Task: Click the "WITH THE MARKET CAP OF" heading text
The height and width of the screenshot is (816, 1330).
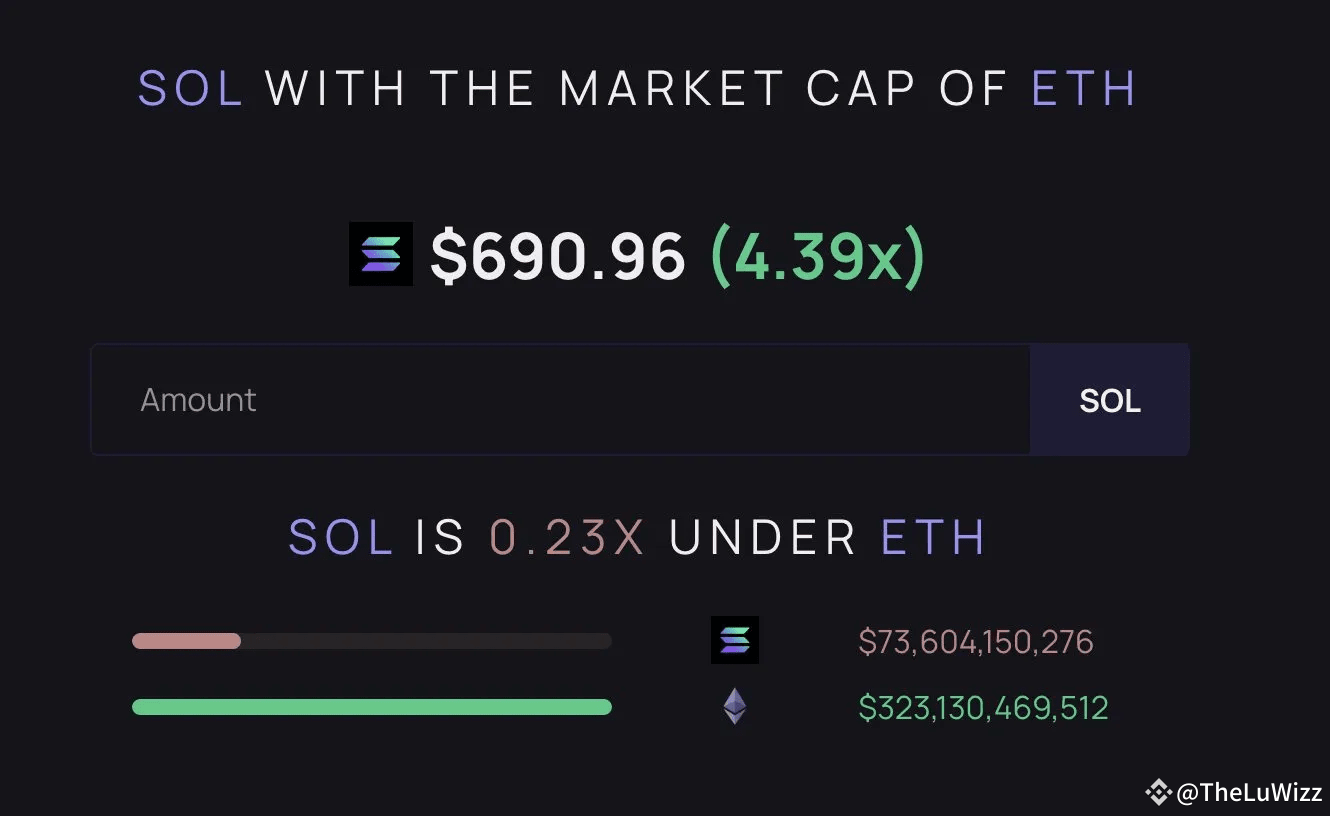Action: click(637, 88)
